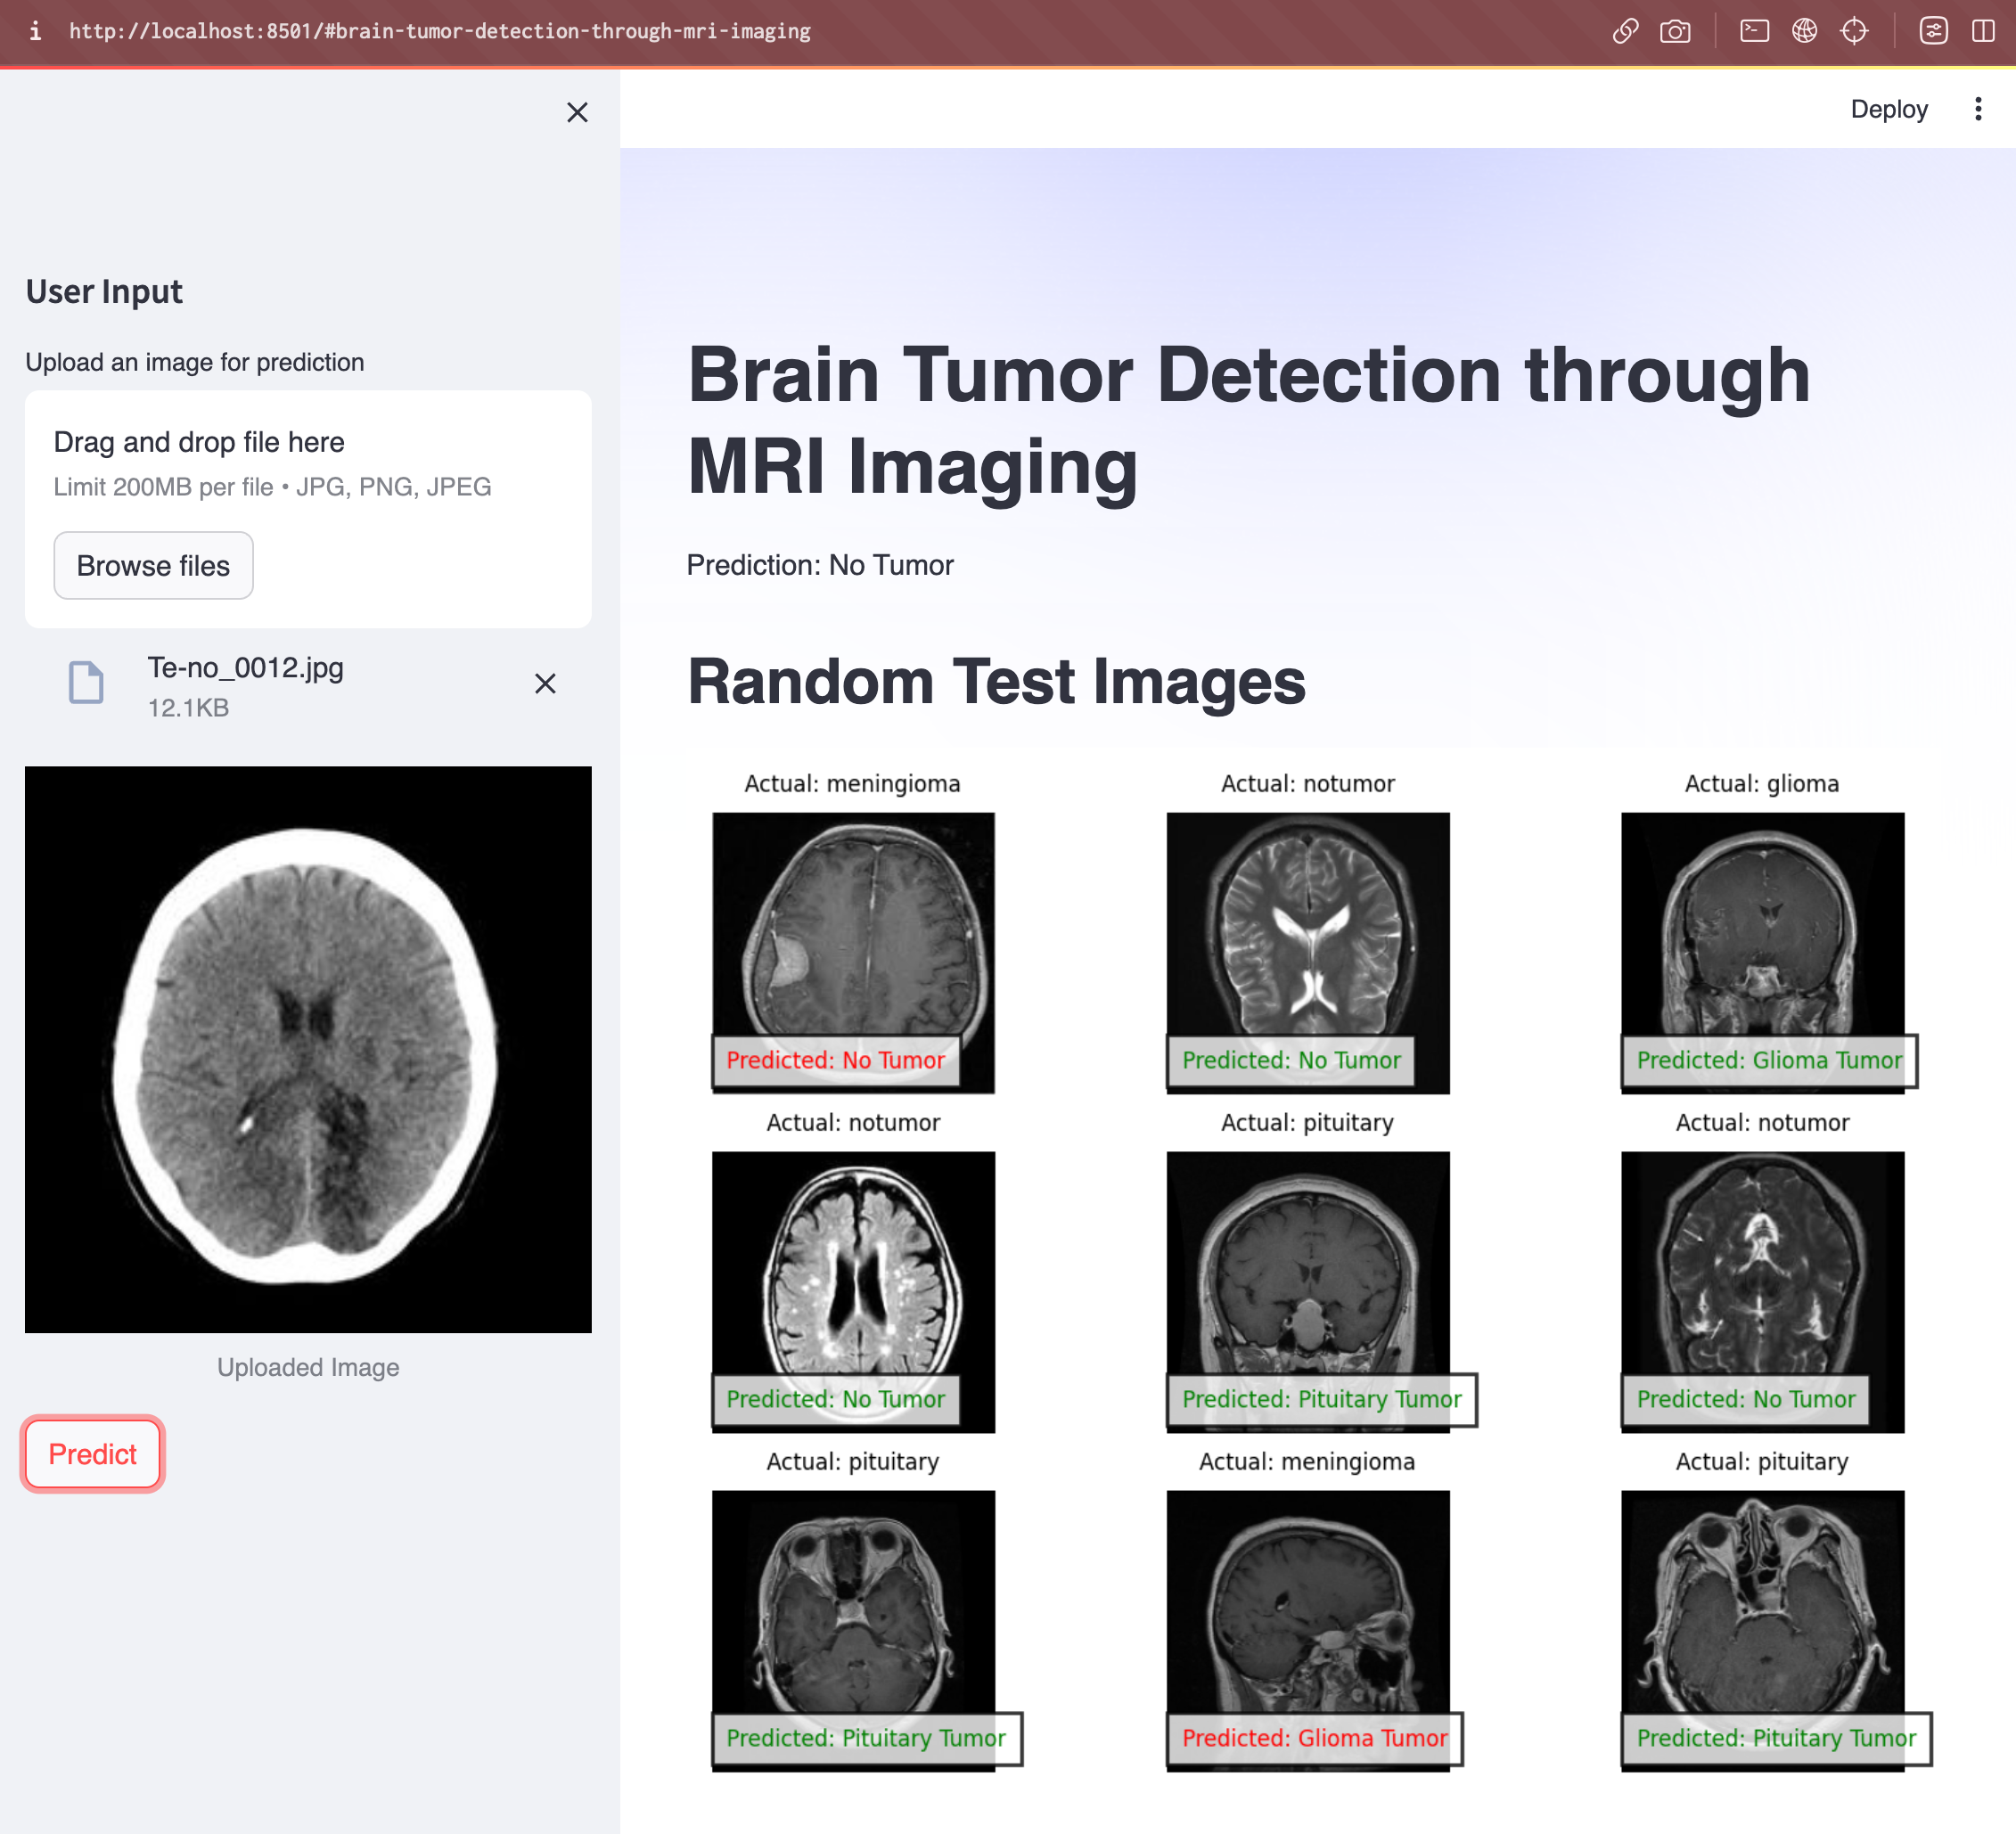This screenshot has width=2016, height=1834.
Task: Click the glioma MRI test image
Action: click(1762, 930)
